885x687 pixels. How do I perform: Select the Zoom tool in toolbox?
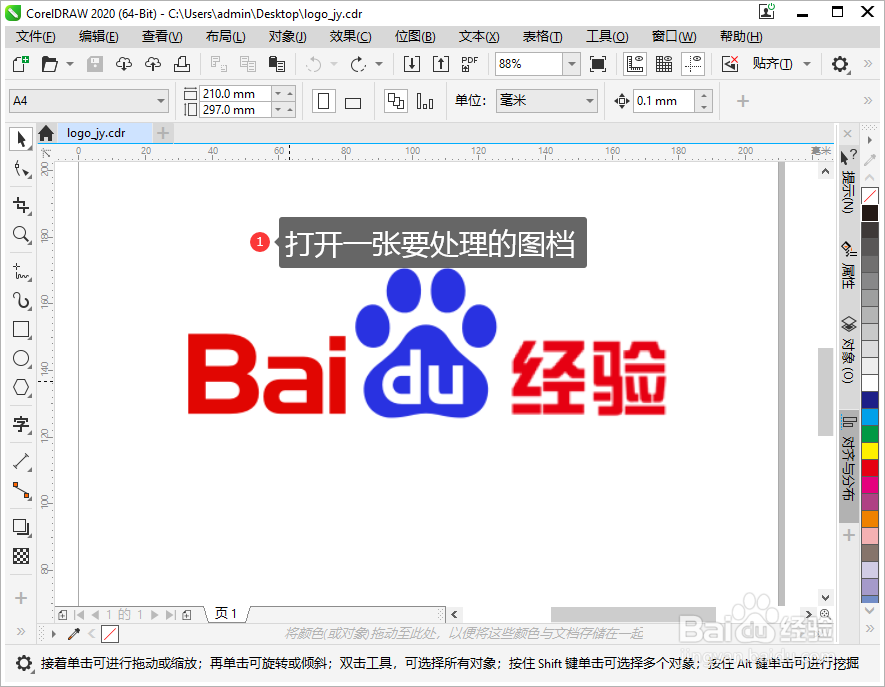click(x=21, y=234)
